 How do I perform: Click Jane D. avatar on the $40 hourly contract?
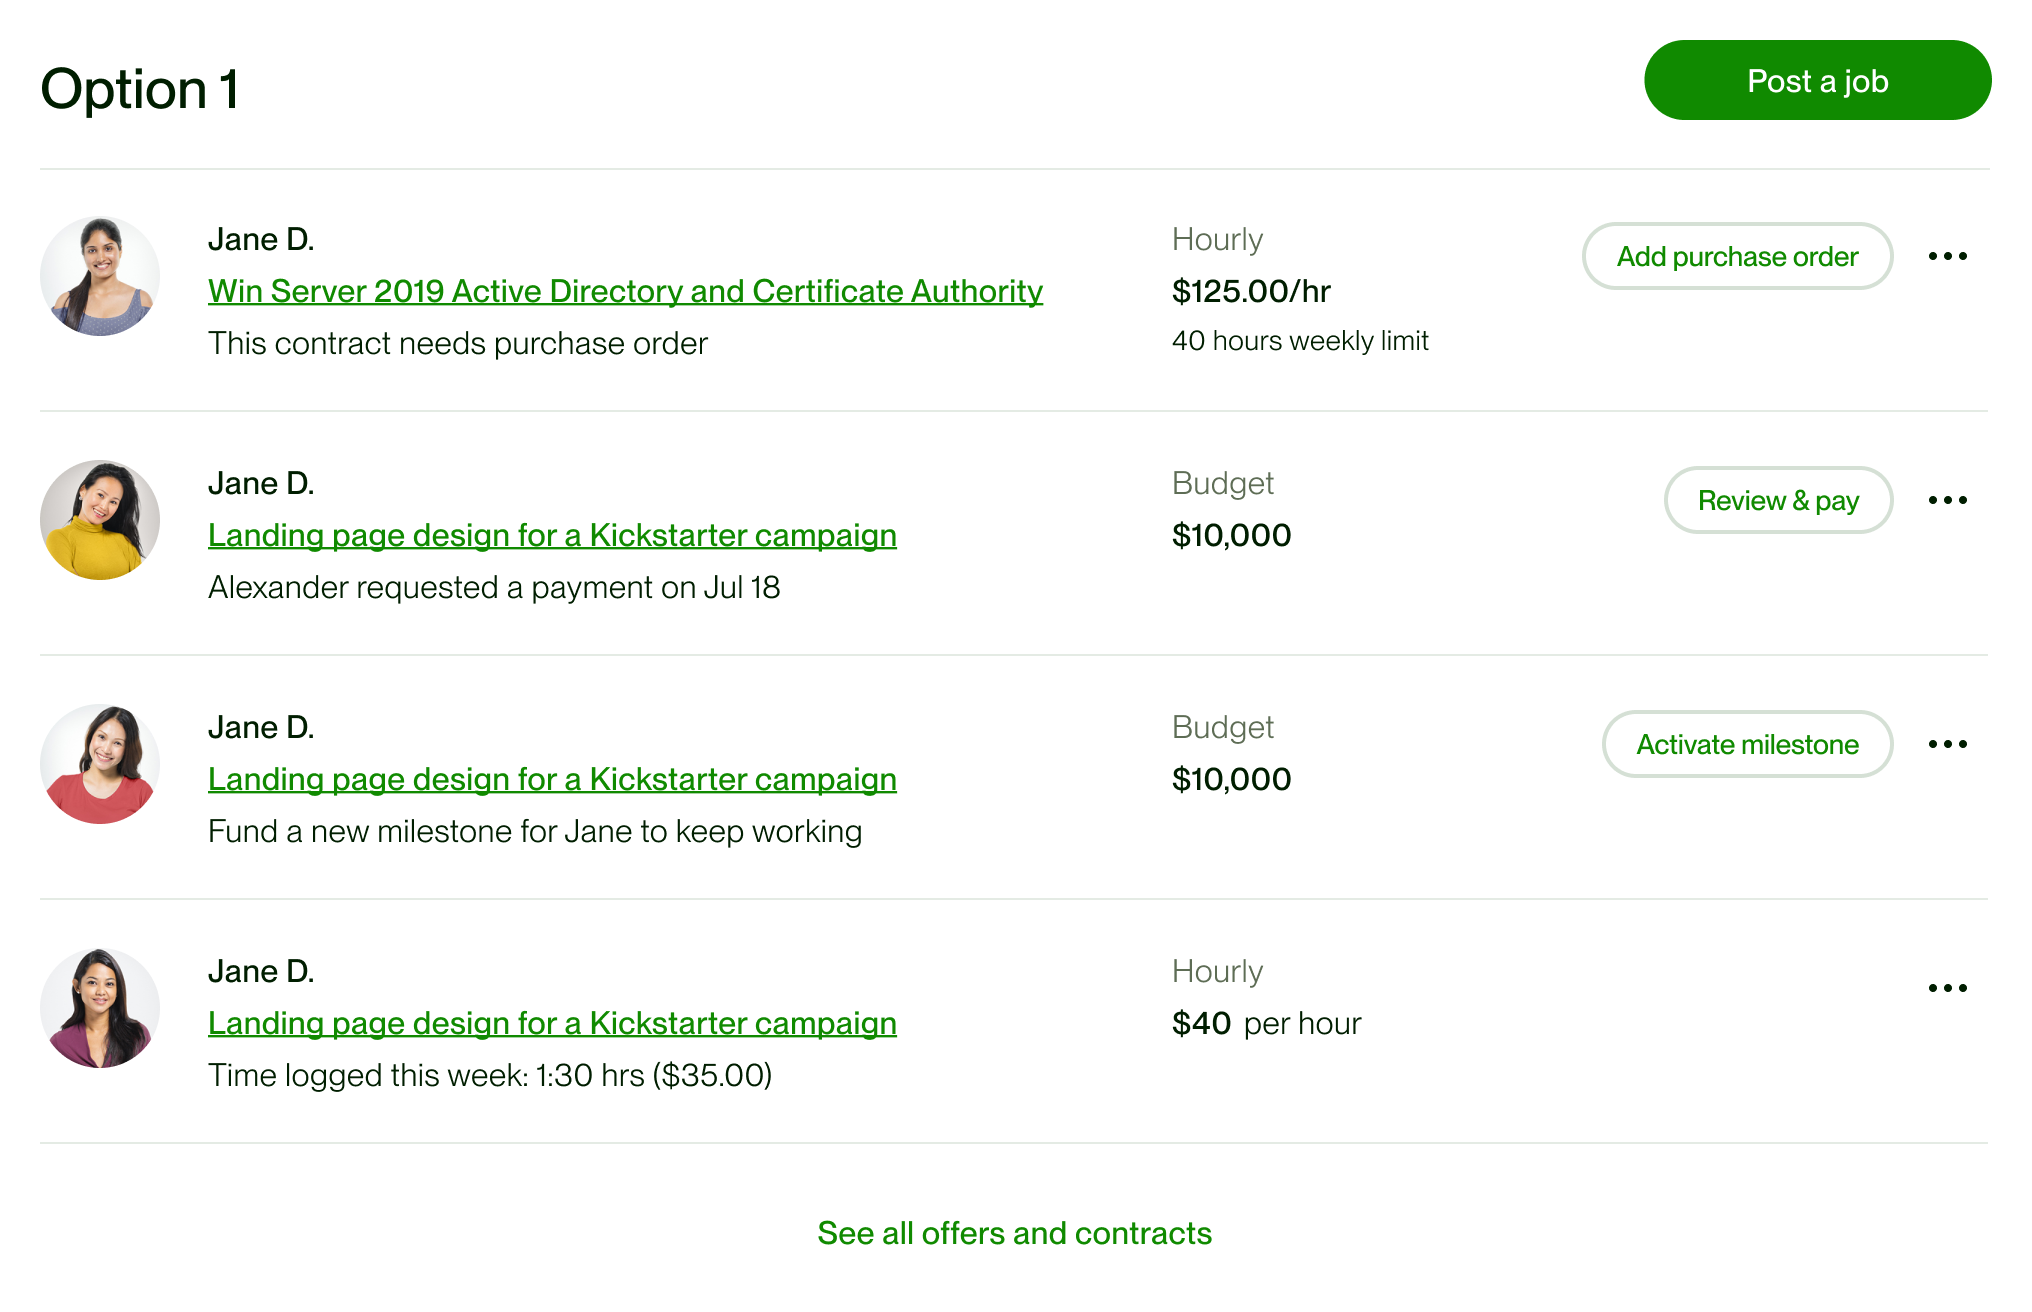pos(100,1008)
